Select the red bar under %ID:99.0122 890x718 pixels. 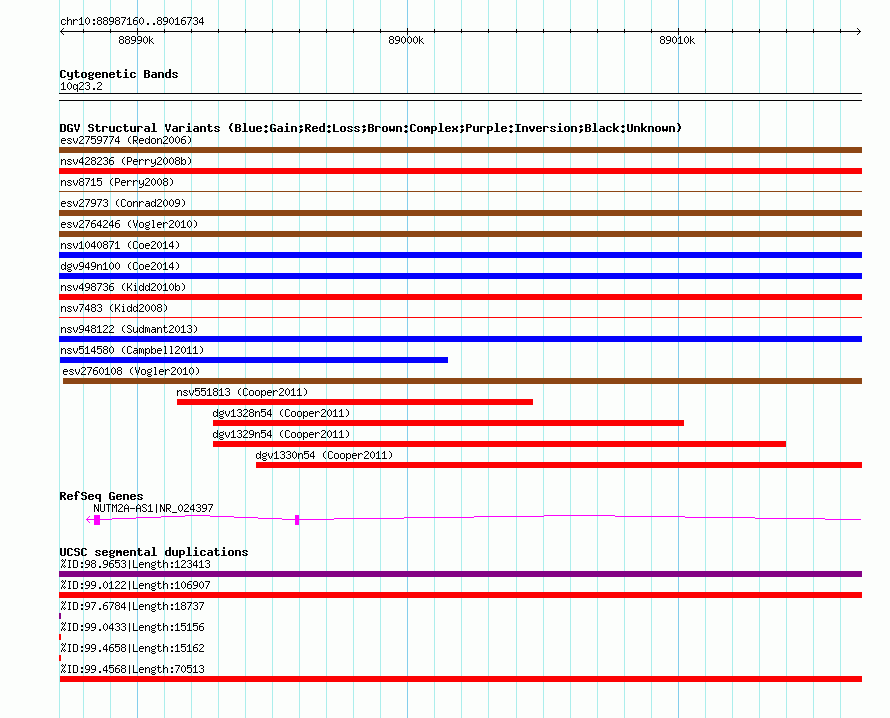pos(460,595)
